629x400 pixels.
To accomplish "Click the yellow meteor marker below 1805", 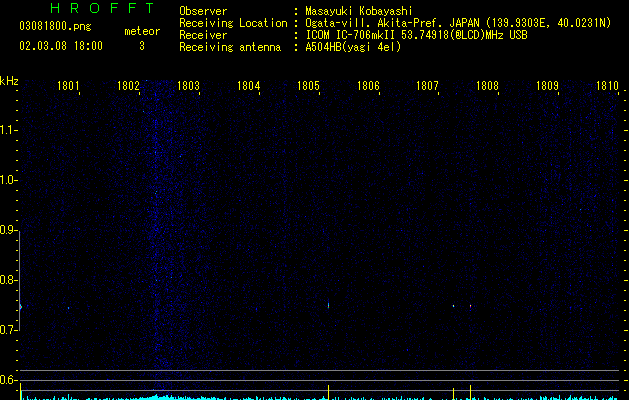I will 329,392.
